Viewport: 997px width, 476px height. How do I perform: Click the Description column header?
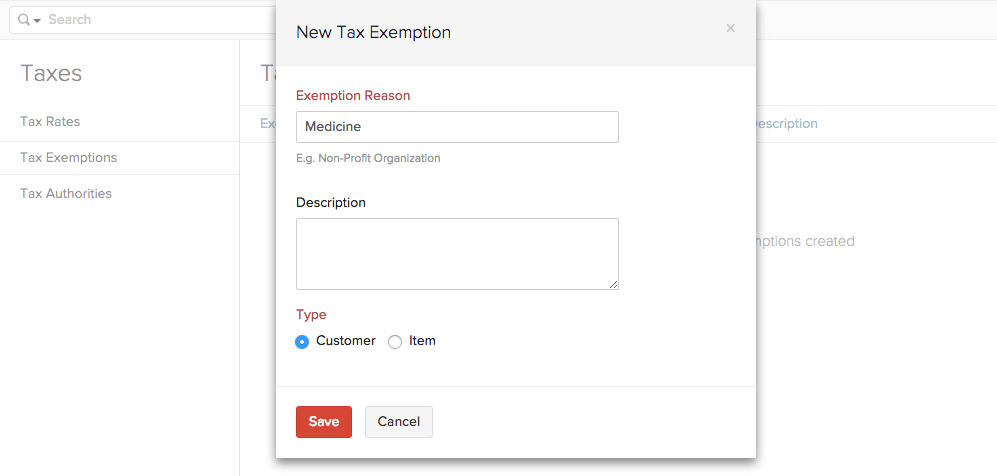(x=784, y=124)
